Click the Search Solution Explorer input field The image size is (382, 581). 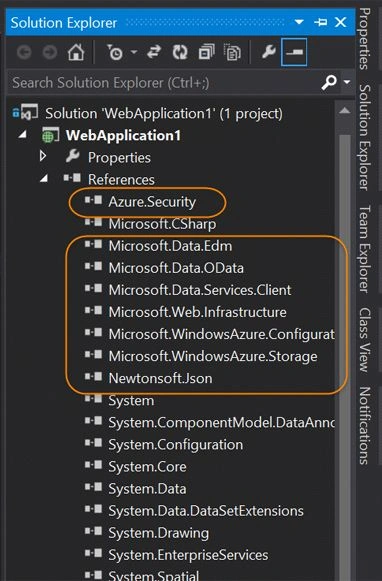(163, 82)
